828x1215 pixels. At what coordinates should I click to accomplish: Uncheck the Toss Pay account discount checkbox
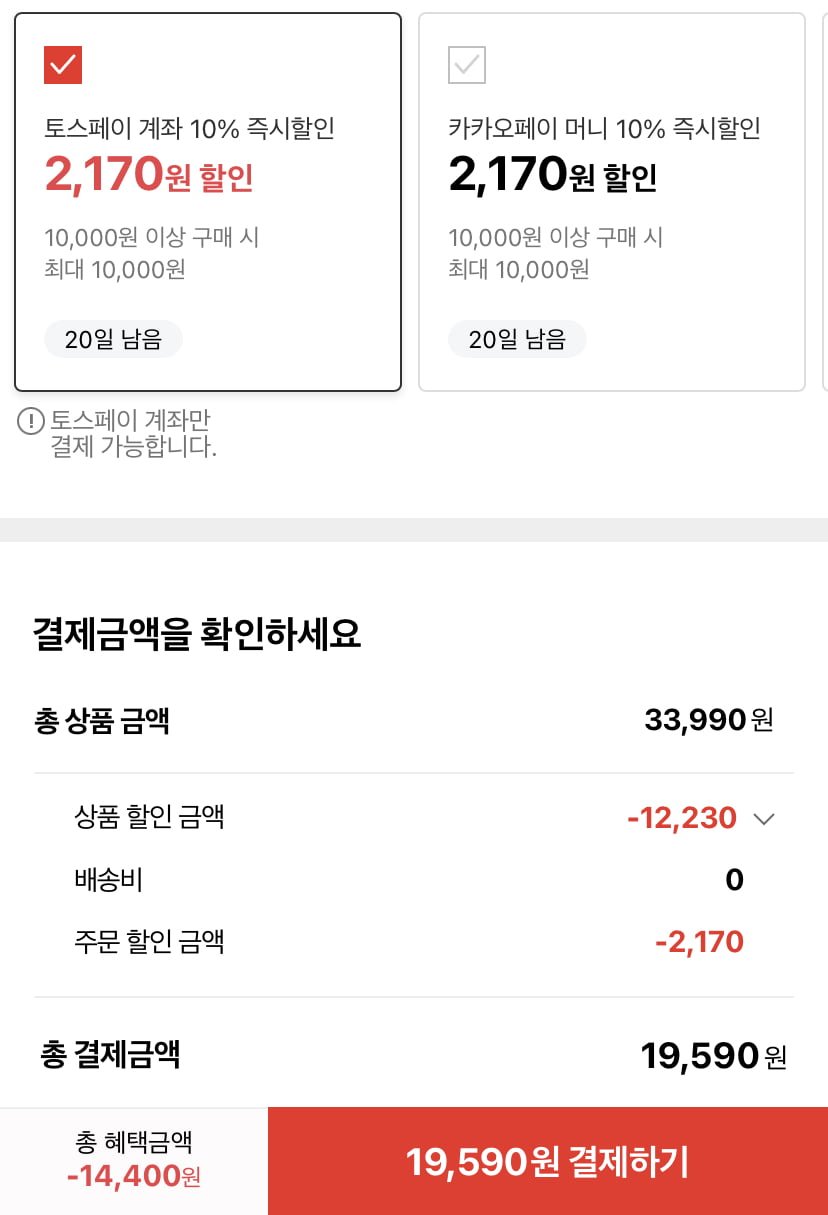63,66
